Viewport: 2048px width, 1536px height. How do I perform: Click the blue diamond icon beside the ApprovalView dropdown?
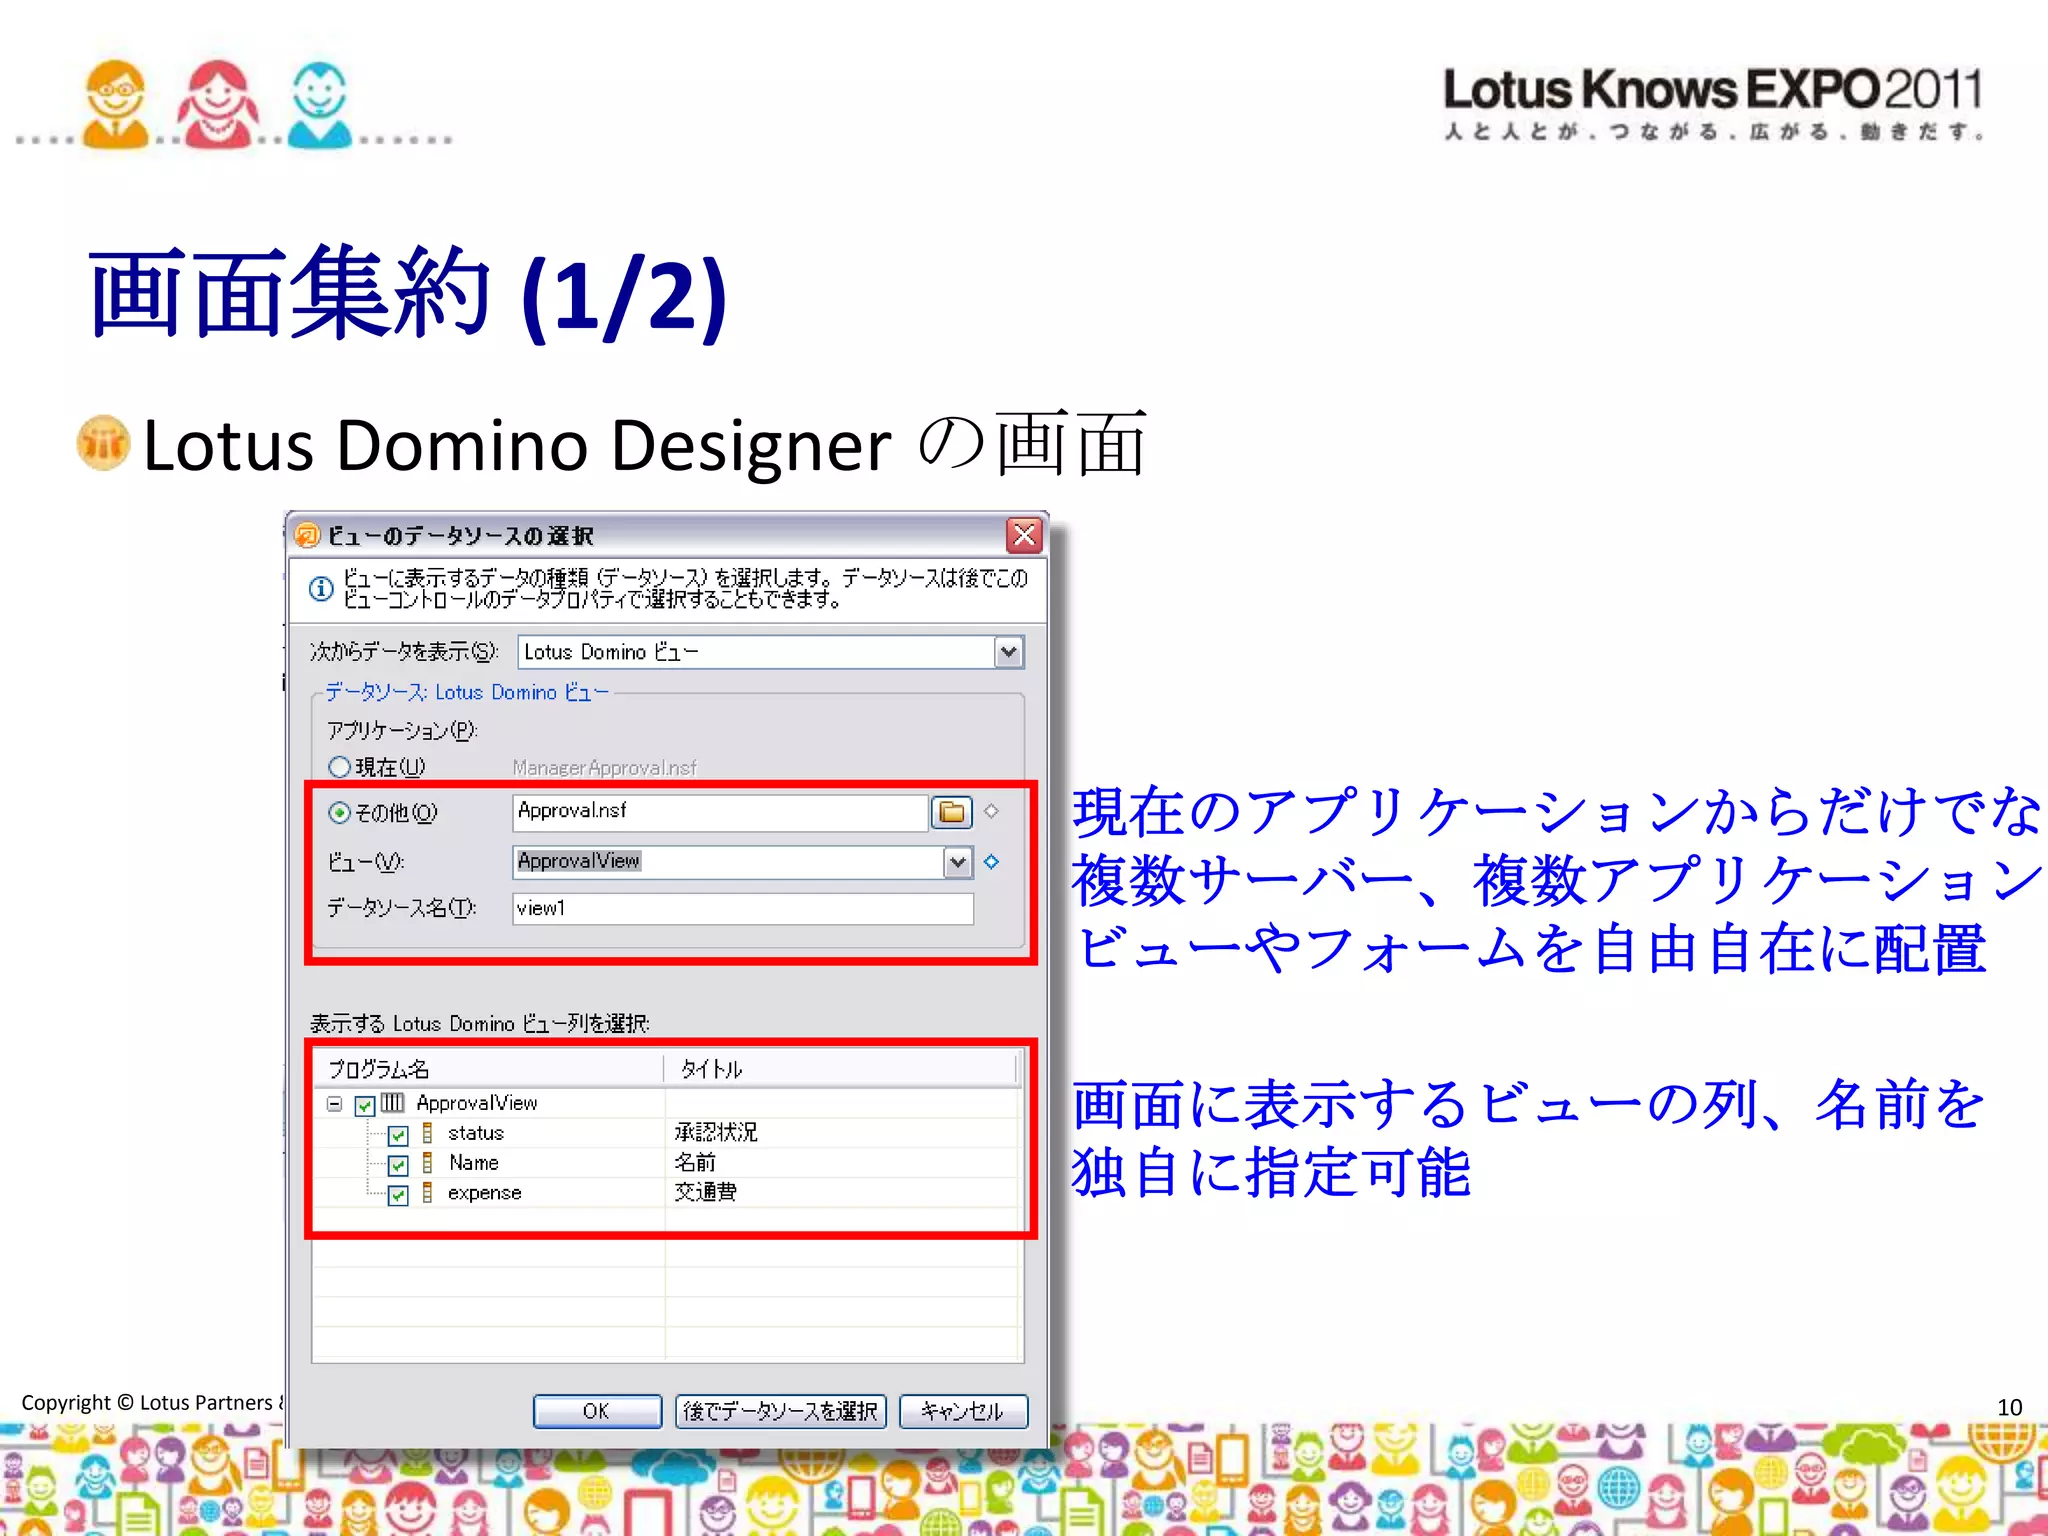(x=991, y=861)
